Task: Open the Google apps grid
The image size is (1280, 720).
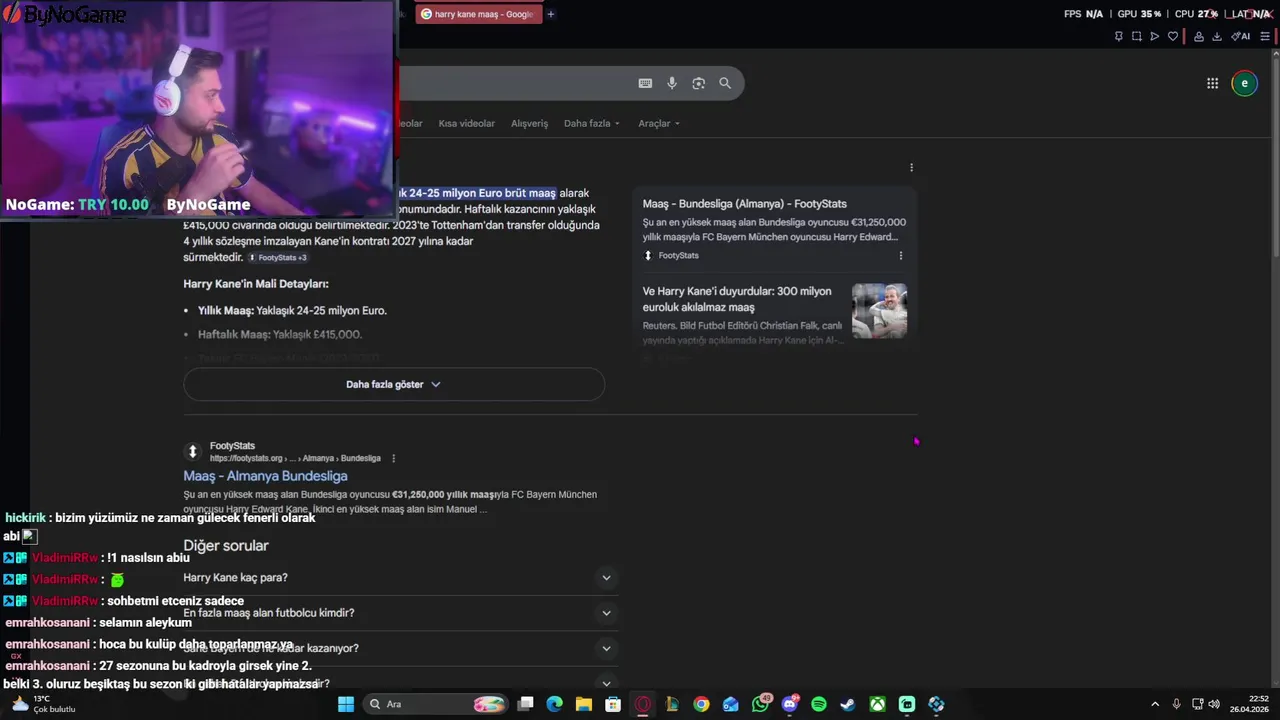Action: pos(1212,84)
